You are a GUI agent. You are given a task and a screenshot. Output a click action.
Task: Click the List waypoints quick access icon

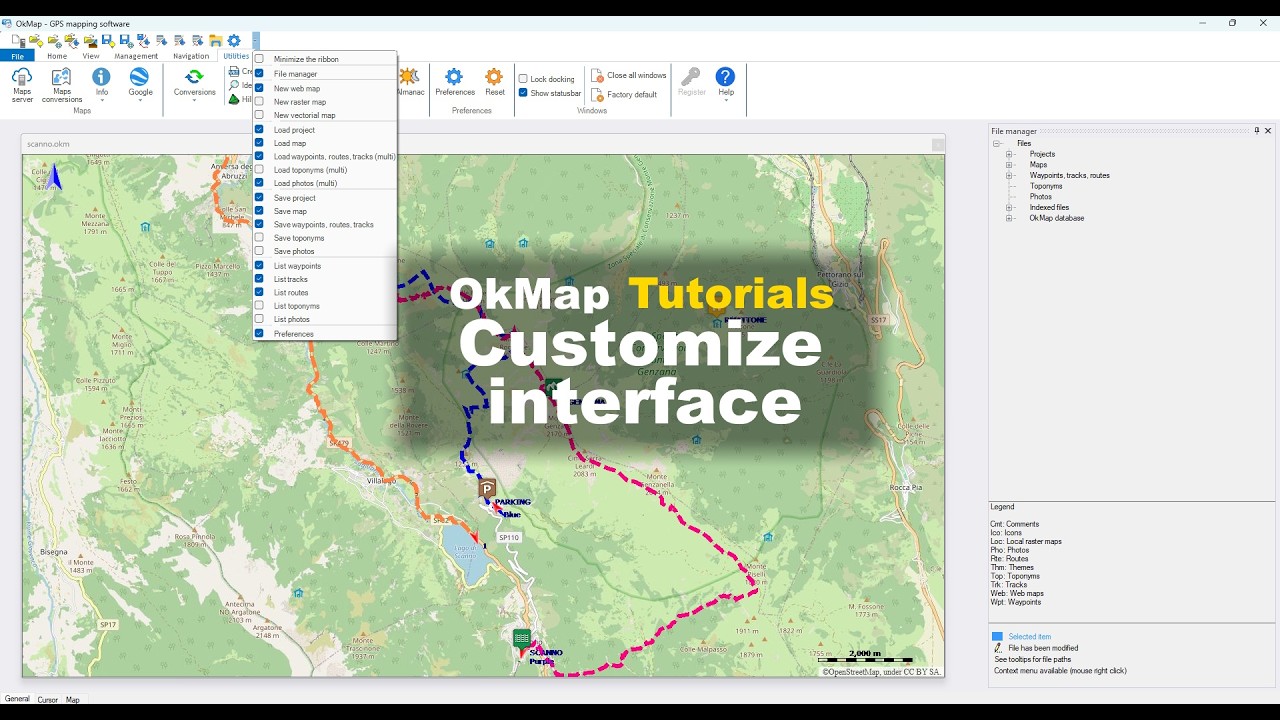pos(161,41)
